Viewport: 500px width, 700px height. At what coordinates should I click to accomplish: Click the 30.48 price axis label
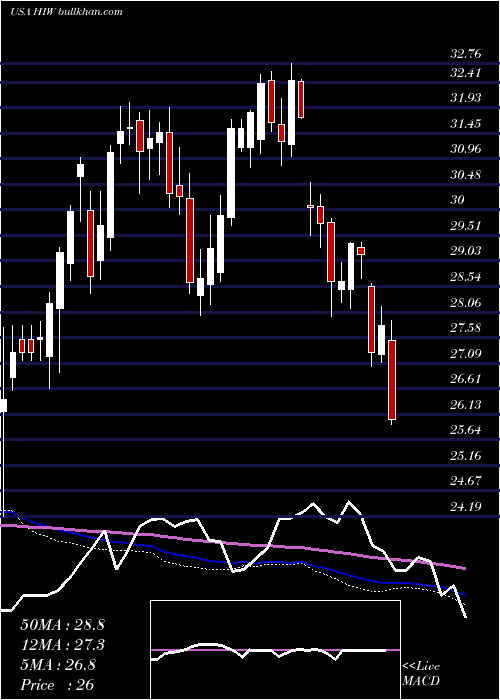[466, 175]
